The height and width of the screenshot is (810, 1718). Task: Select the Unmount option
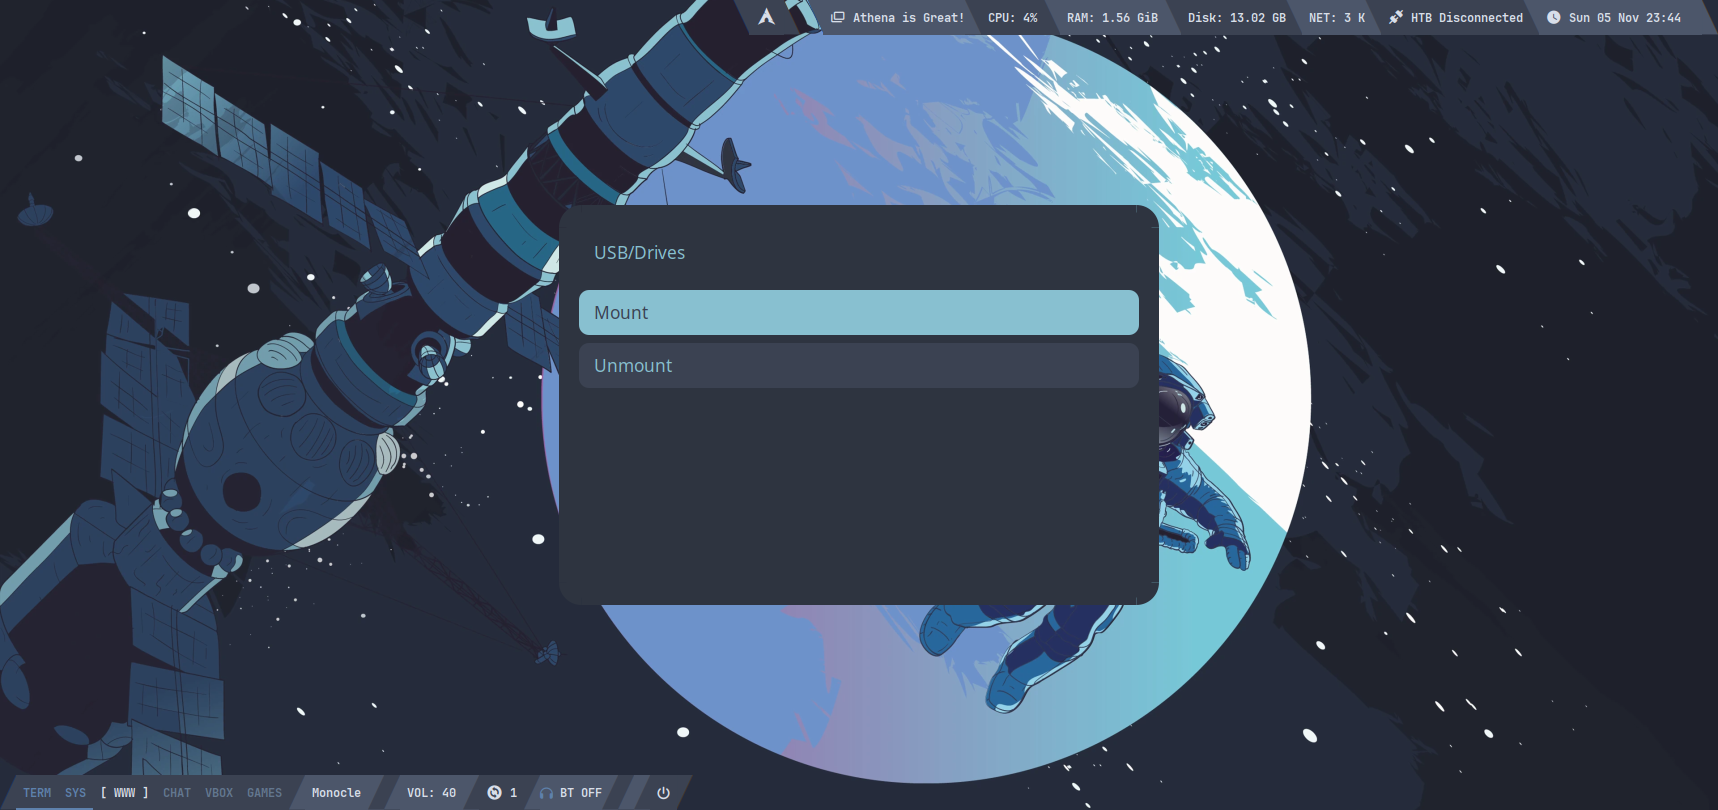858,366
